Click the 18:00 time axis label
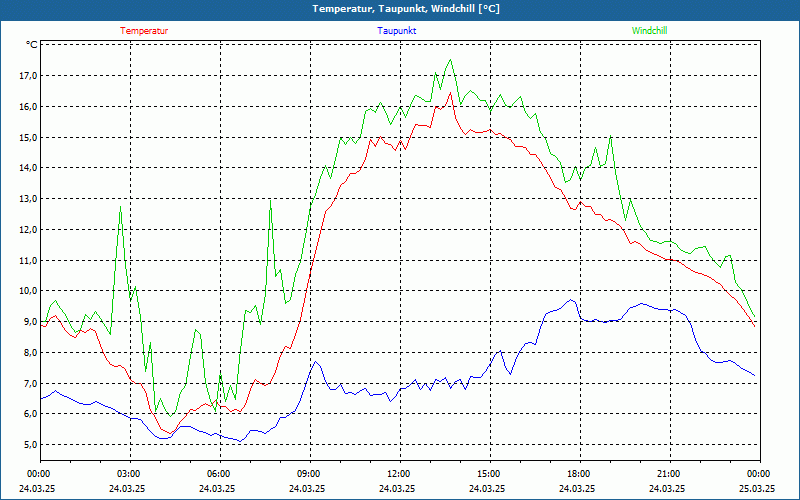 tap(578, 473)
